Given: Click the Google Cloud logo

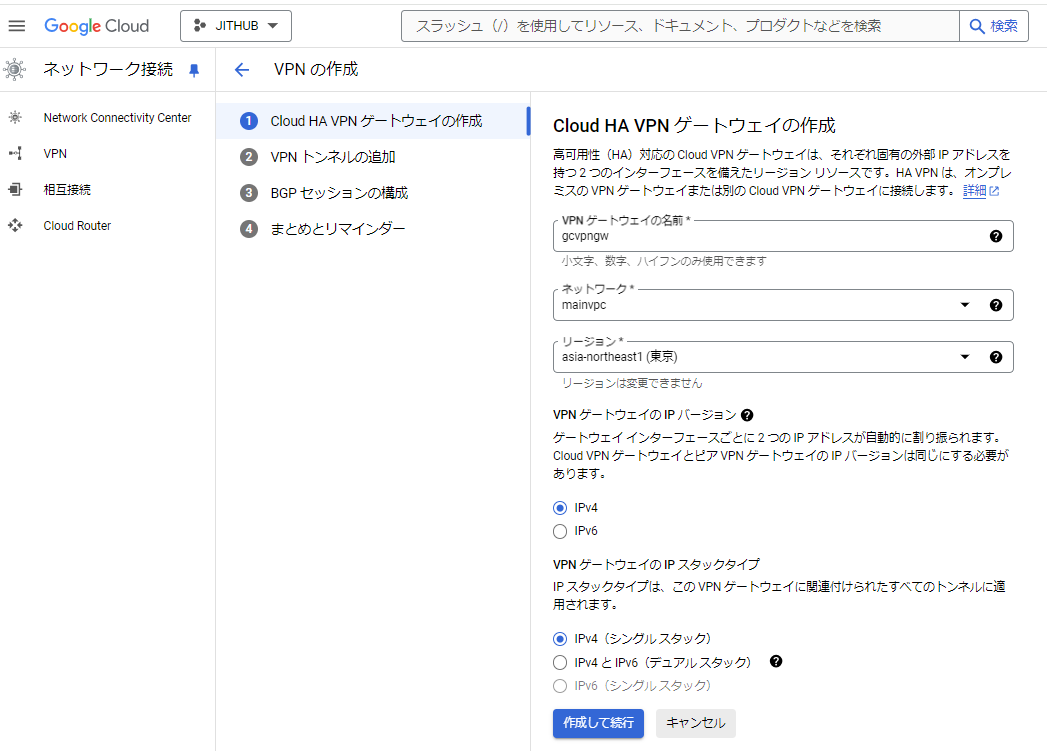Looking at the screenshot, I should pos(97,26).
